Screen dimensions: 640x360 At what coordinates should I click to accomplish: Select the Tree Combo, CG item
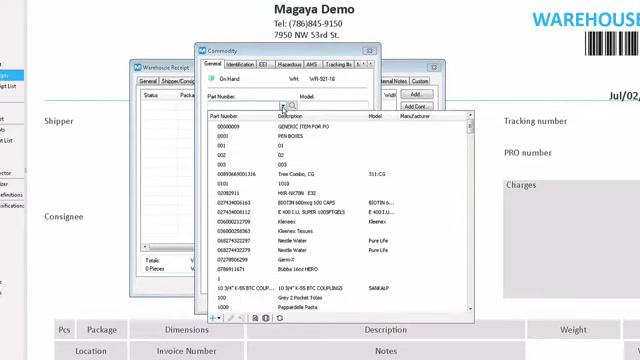click(338, 174)
